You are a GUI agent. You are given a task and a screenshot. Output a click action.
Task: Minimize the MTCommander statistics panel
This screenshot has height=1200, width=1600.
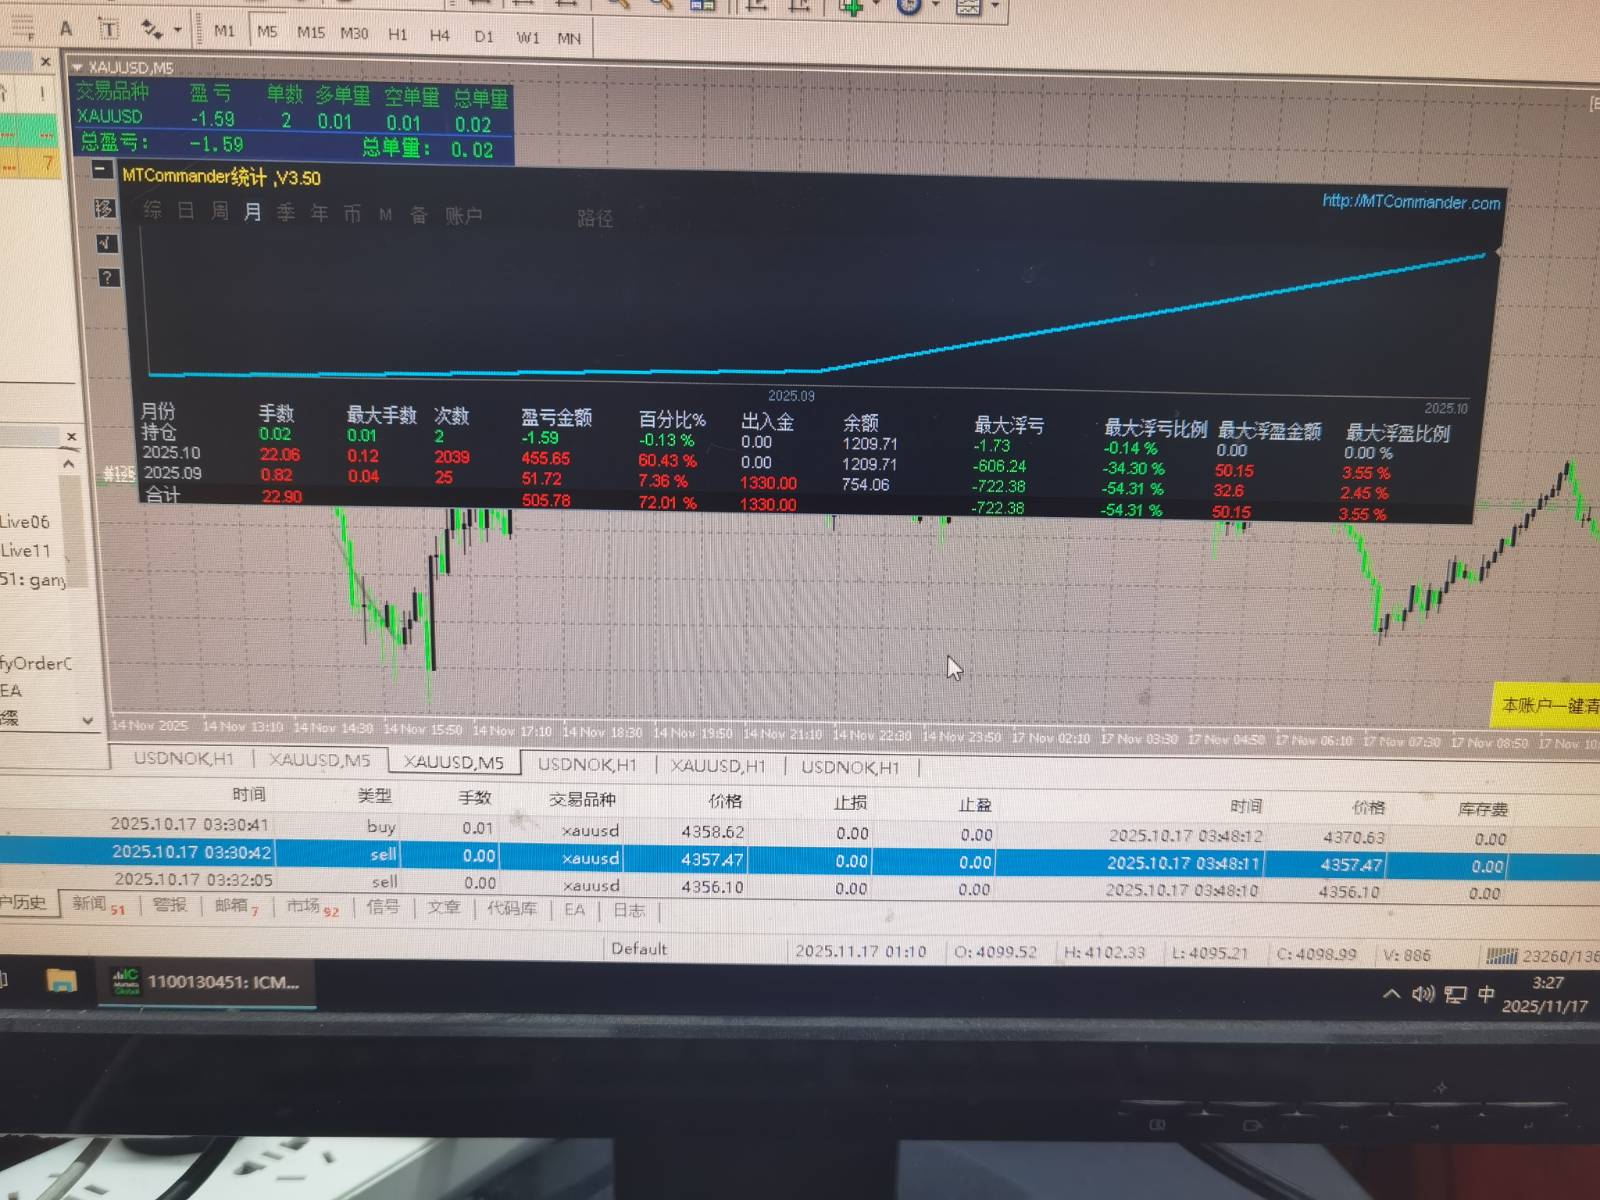100,170
